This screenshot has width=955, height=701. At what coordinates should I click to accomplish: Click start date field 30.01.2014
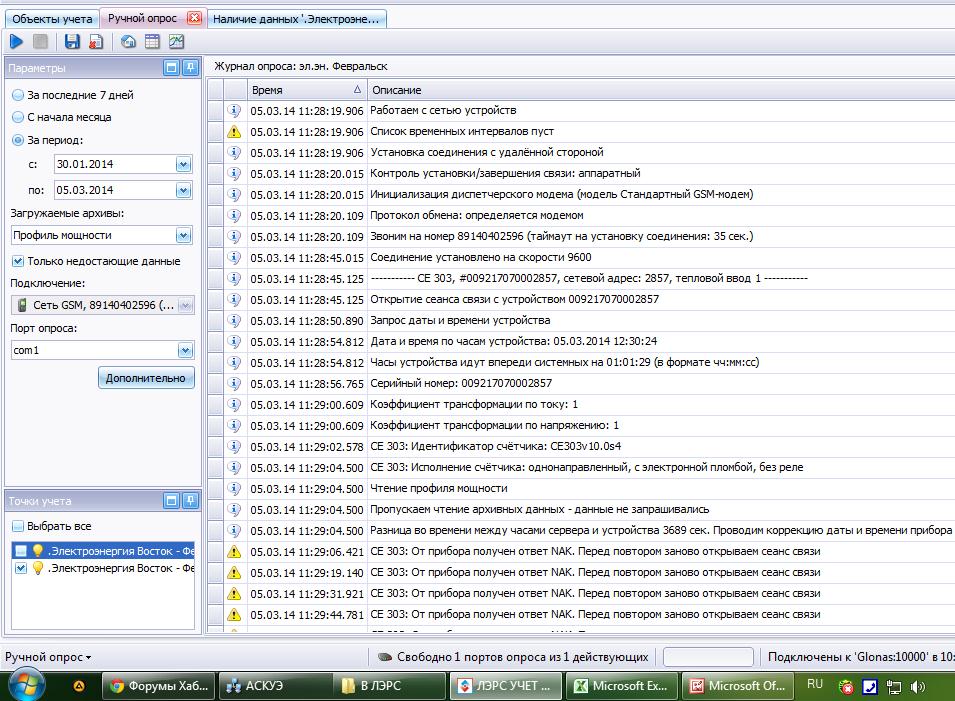tap(115, 164)
